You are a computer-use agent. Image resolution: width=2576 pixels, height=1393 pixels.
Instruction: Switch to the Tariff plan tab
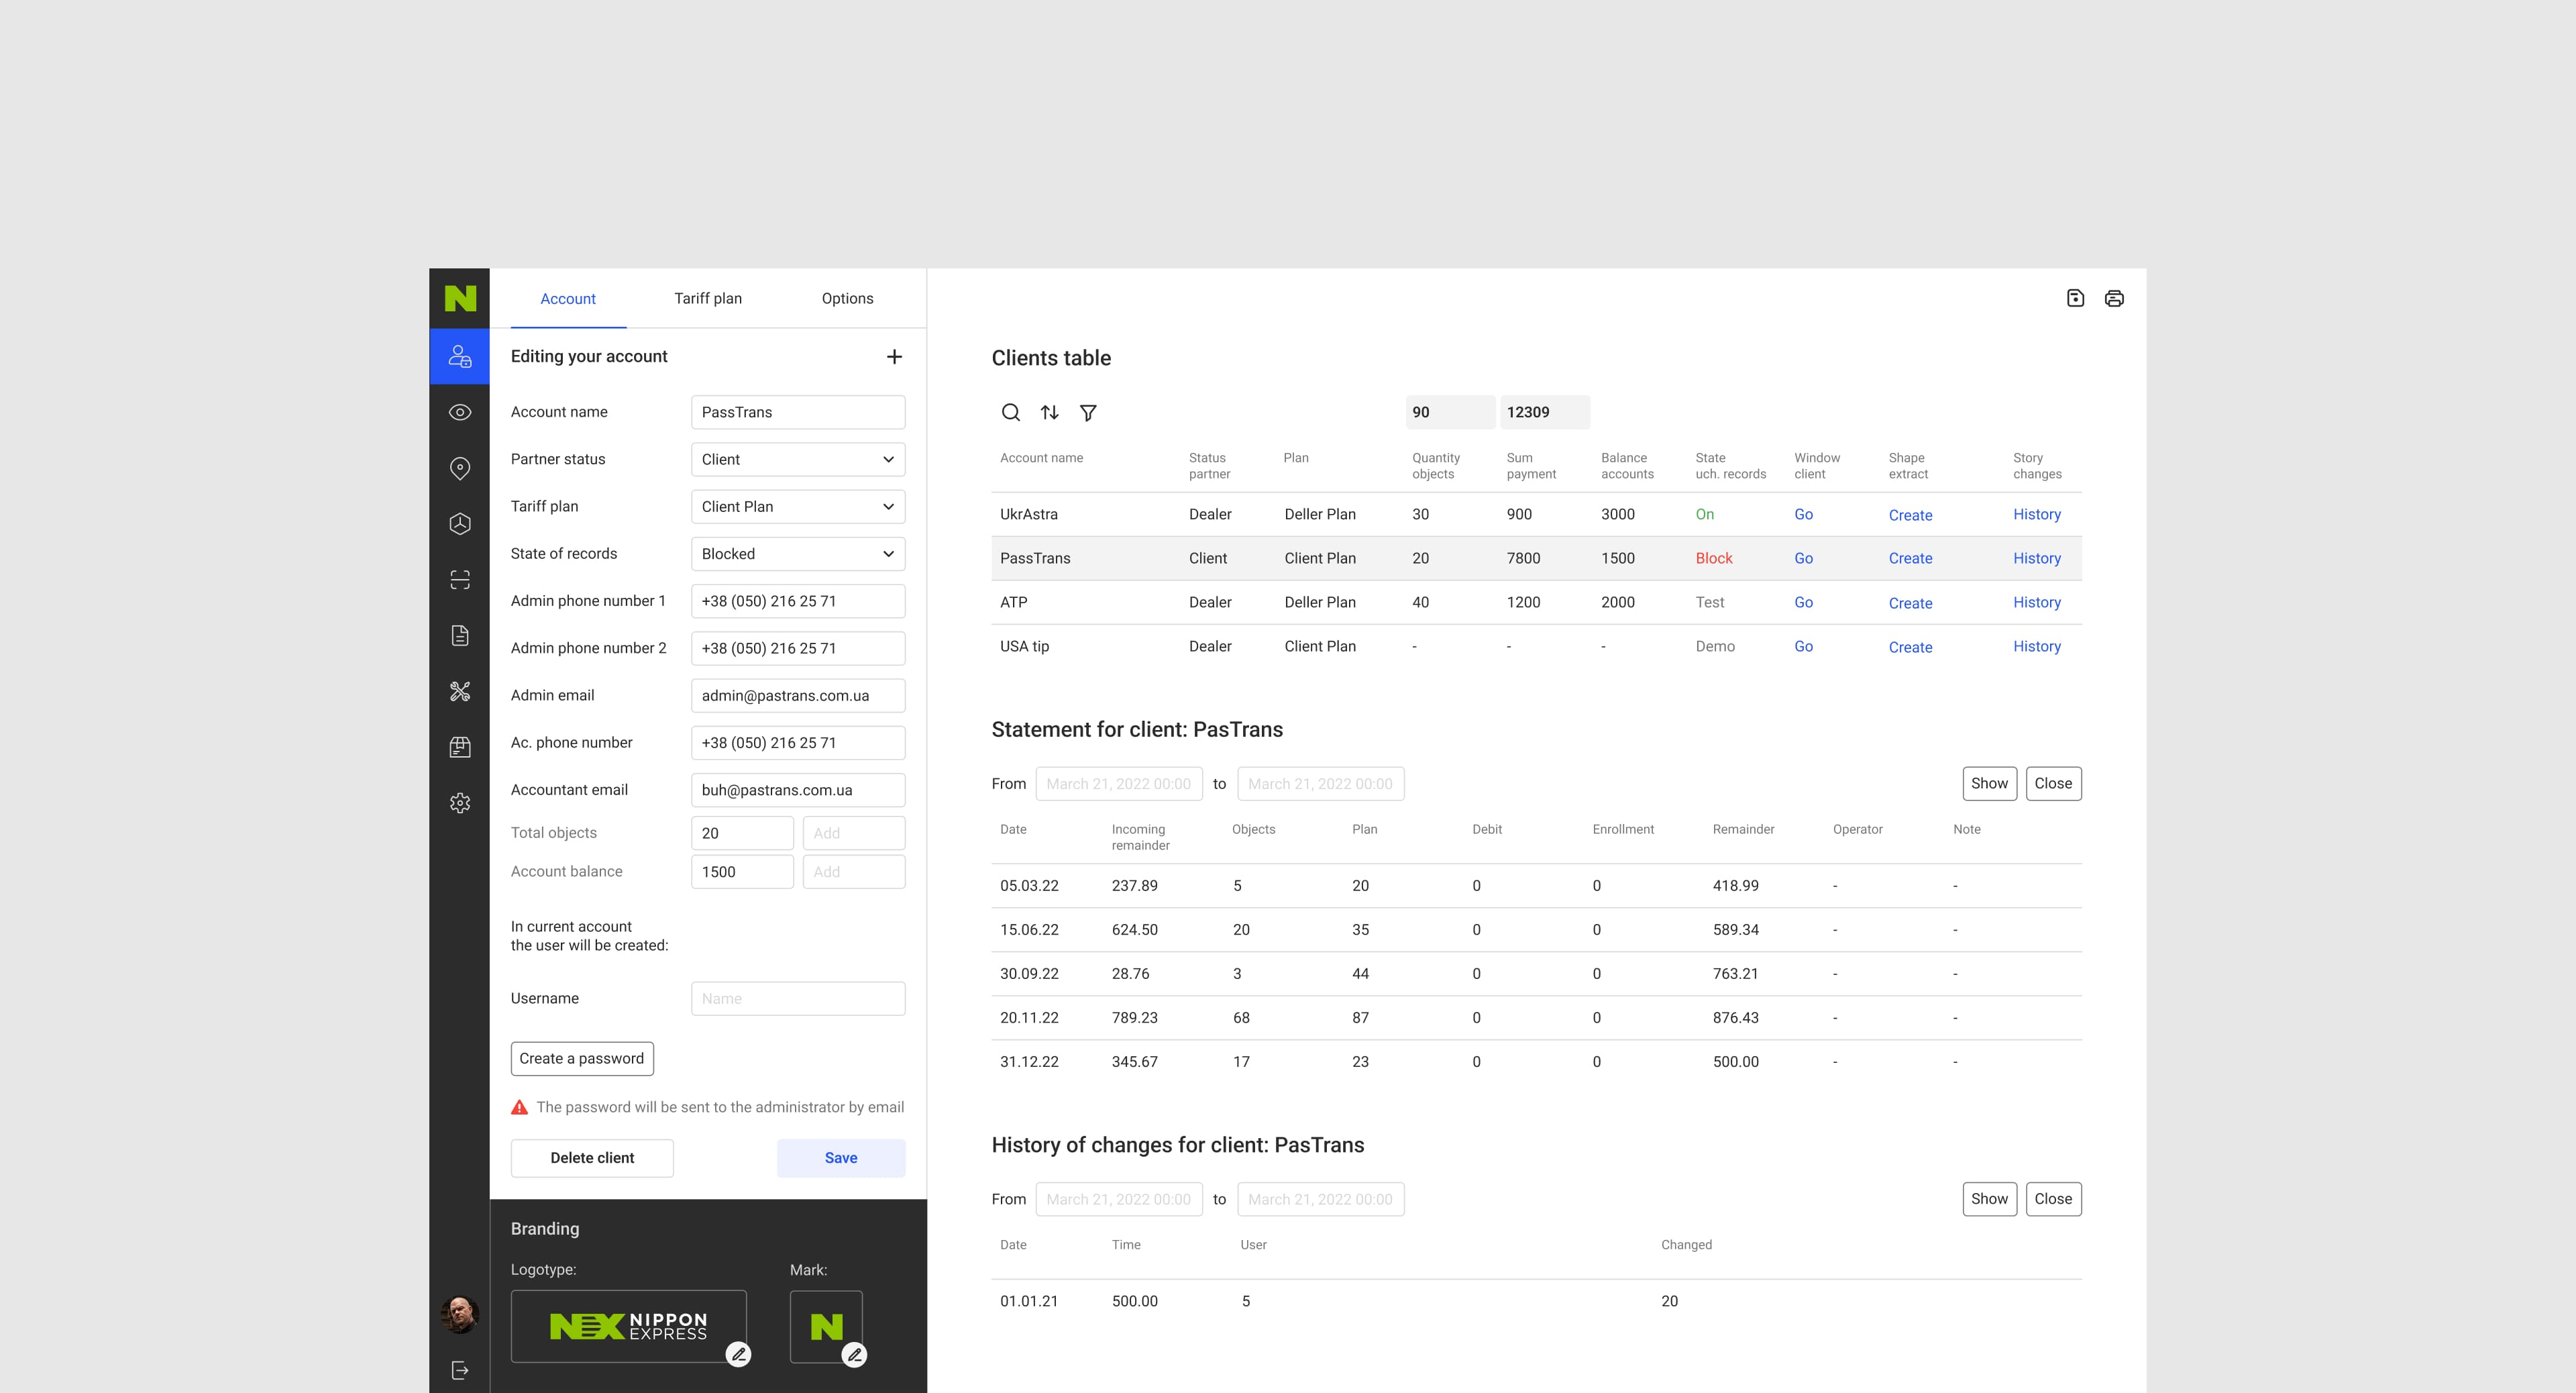[707, 298]
